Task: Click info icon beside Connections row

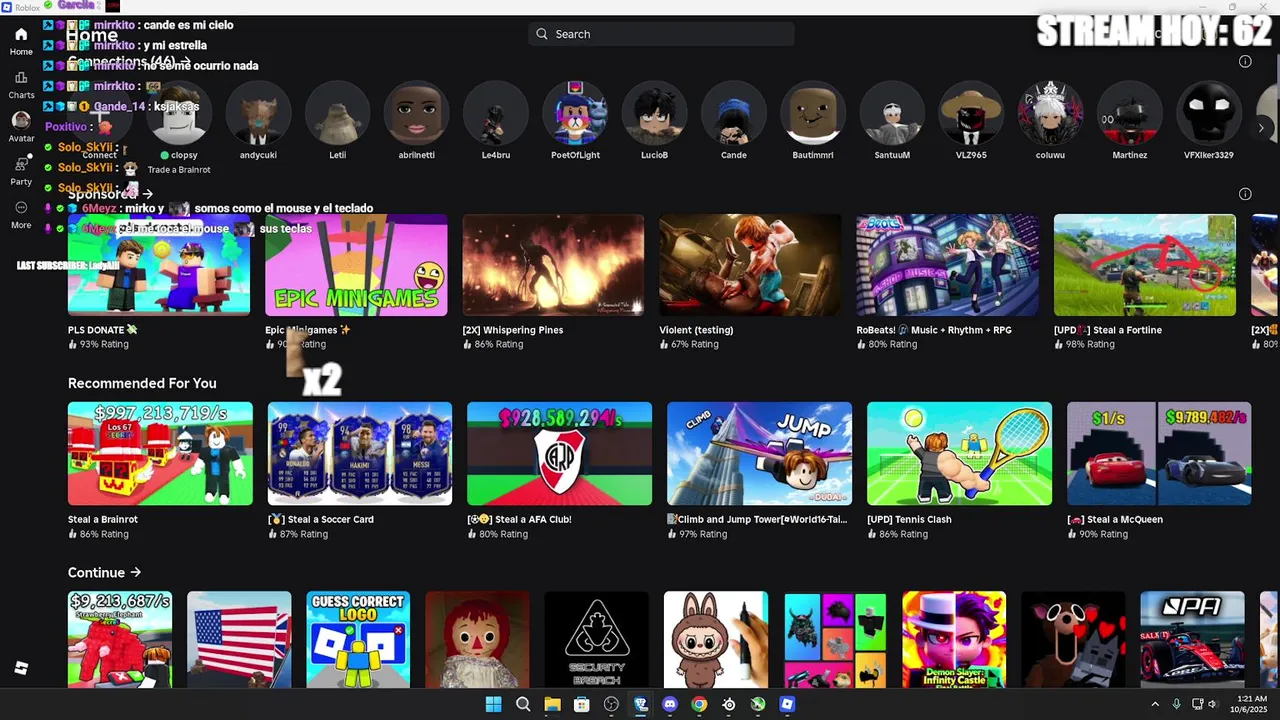Action: [x=1245, y=61]
